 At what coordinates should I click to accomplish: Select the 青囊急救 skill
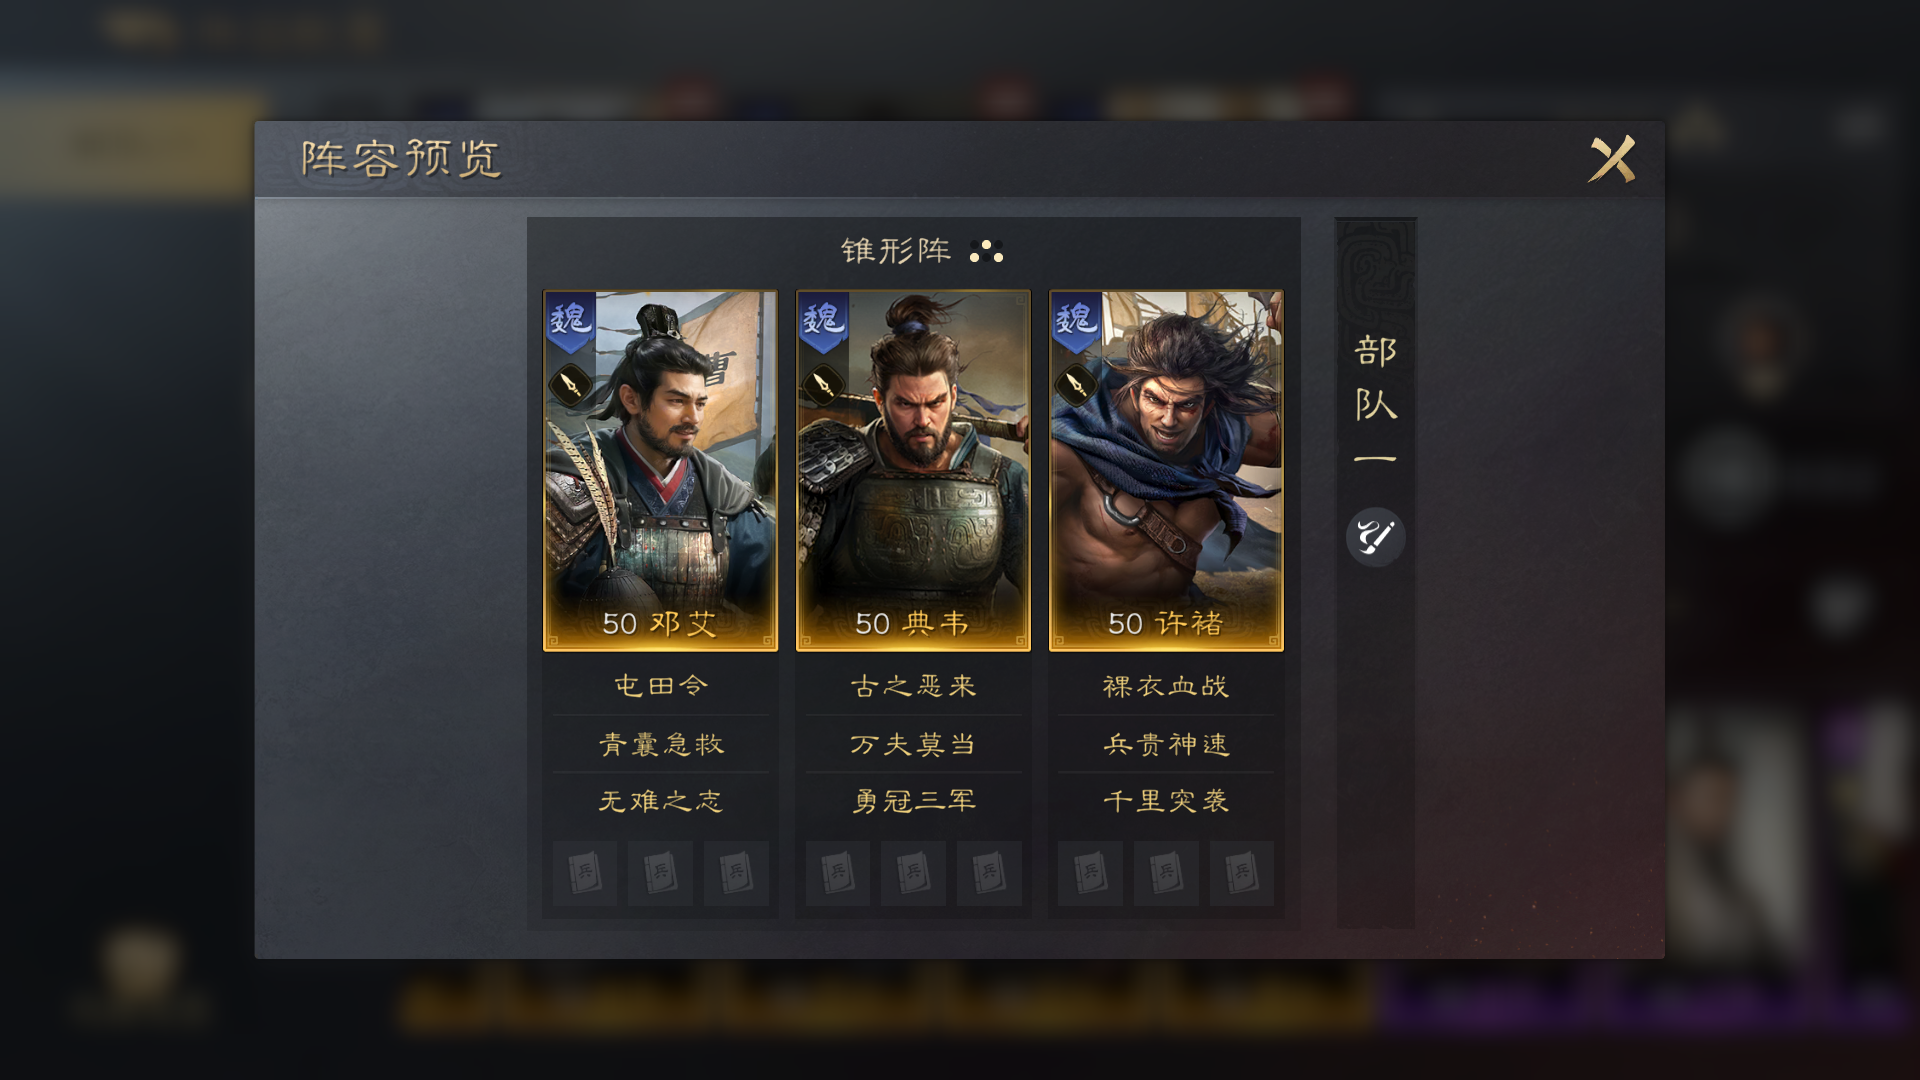[x=660, y=744]
